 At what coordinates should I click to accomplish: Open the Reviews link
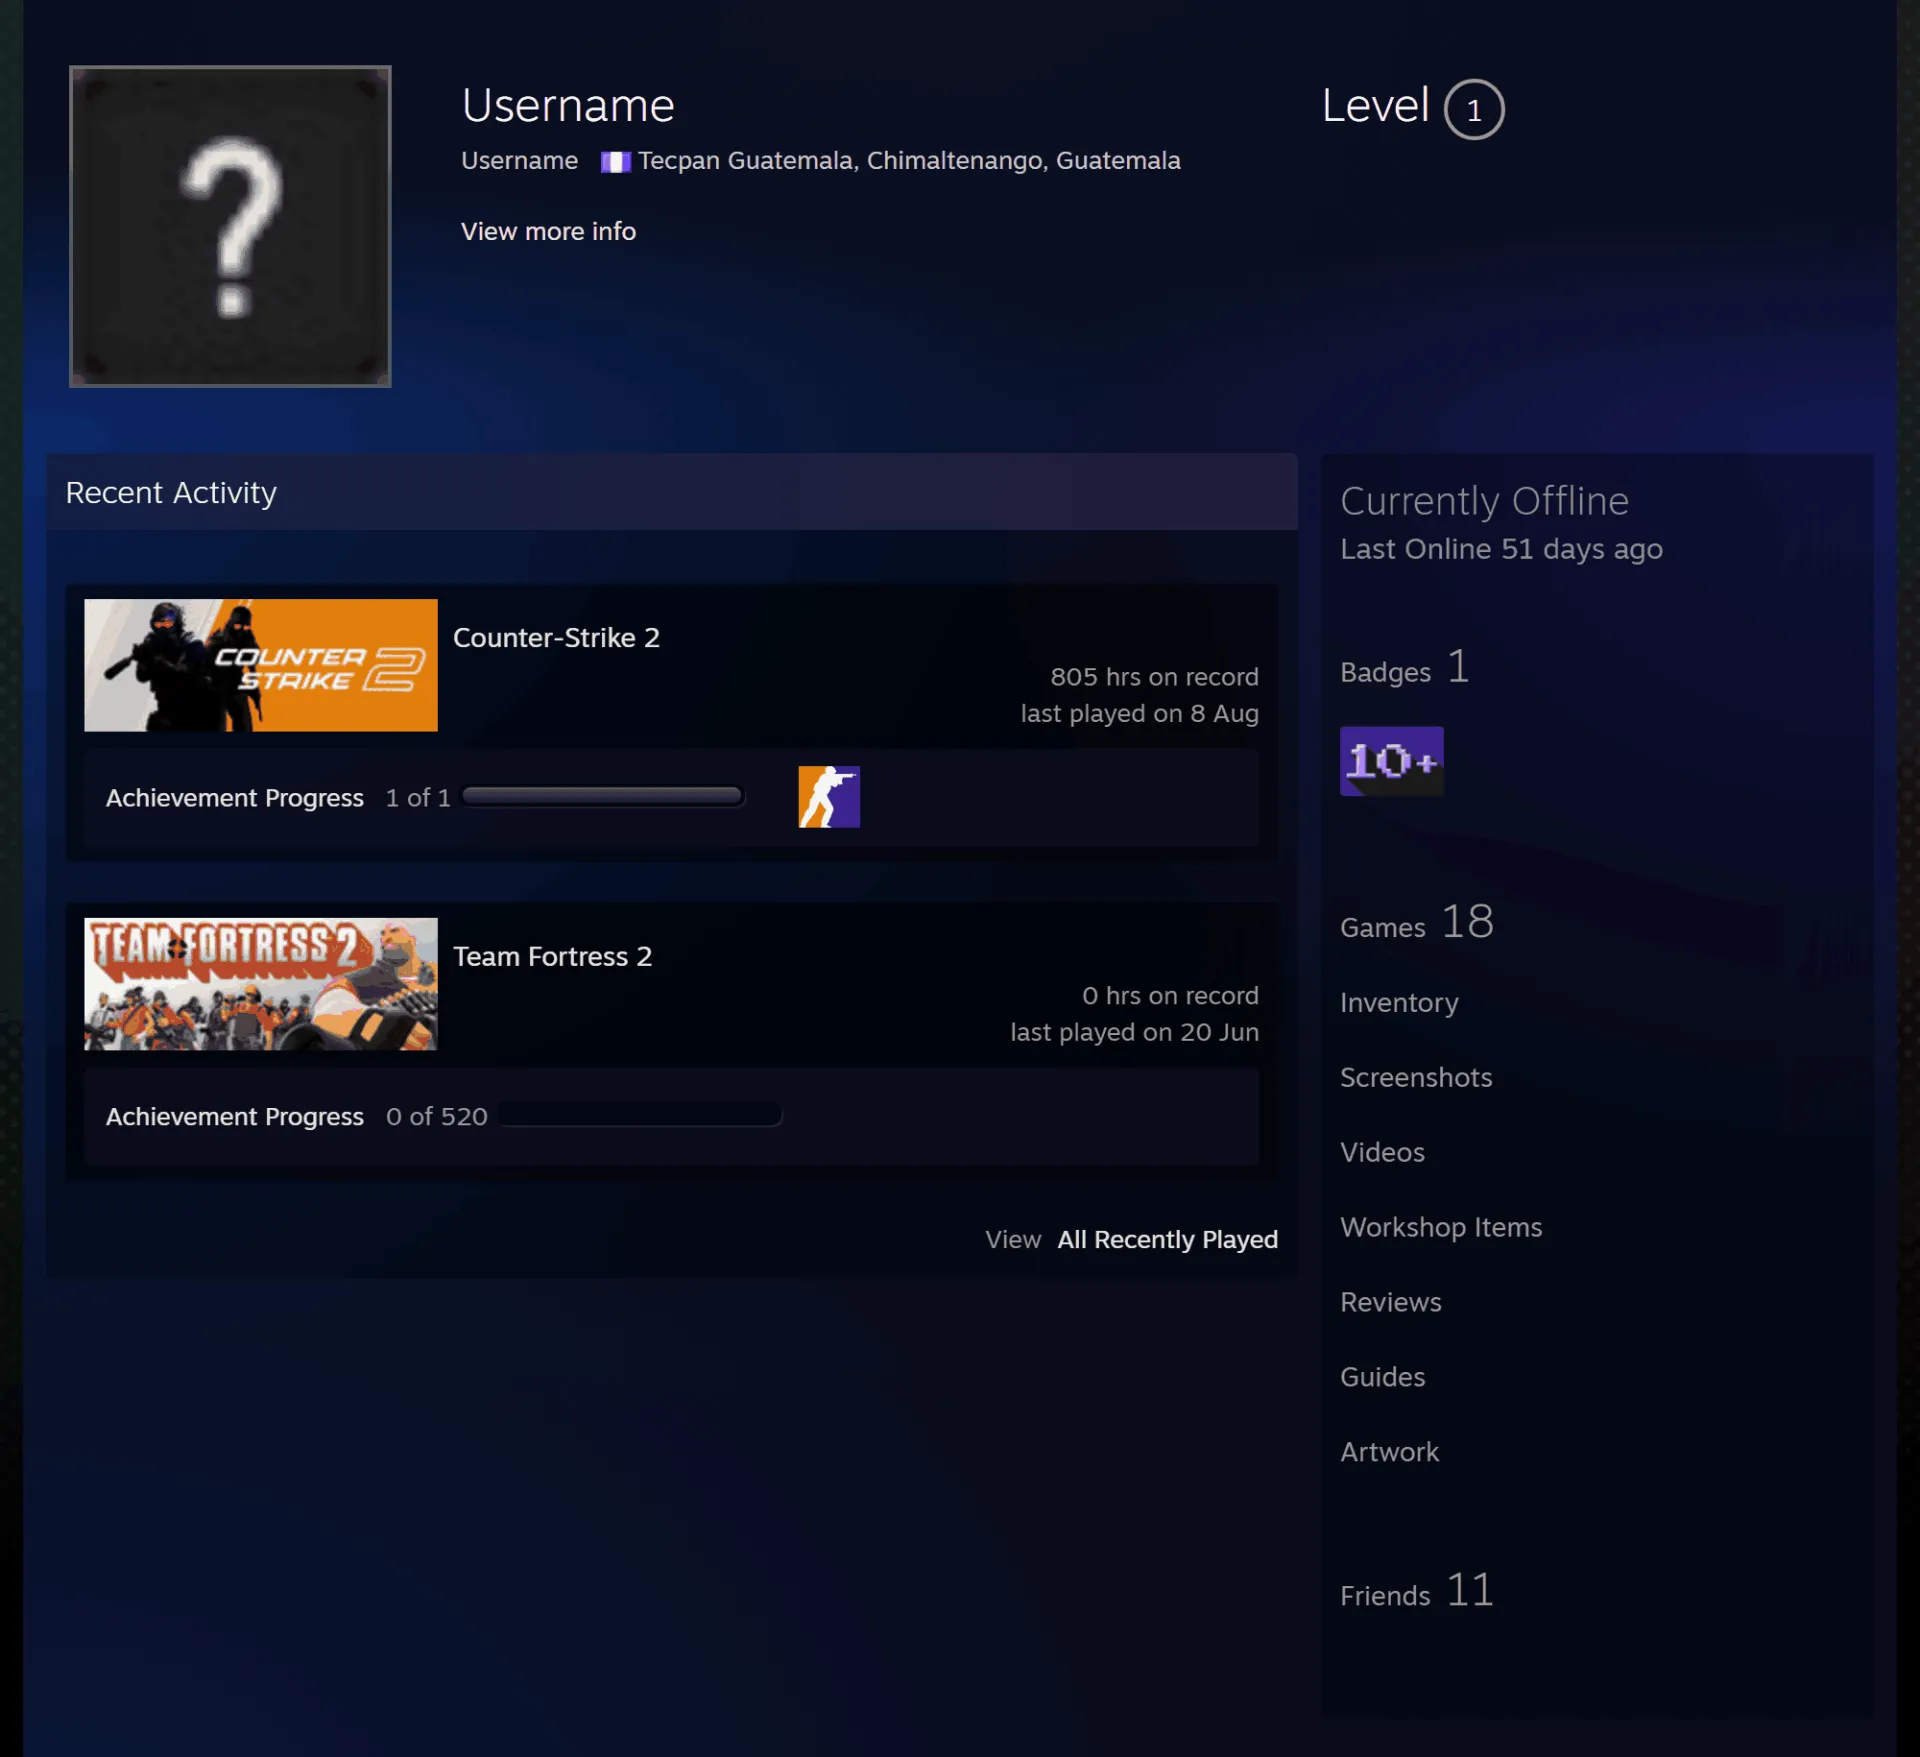[1391, 1303]
